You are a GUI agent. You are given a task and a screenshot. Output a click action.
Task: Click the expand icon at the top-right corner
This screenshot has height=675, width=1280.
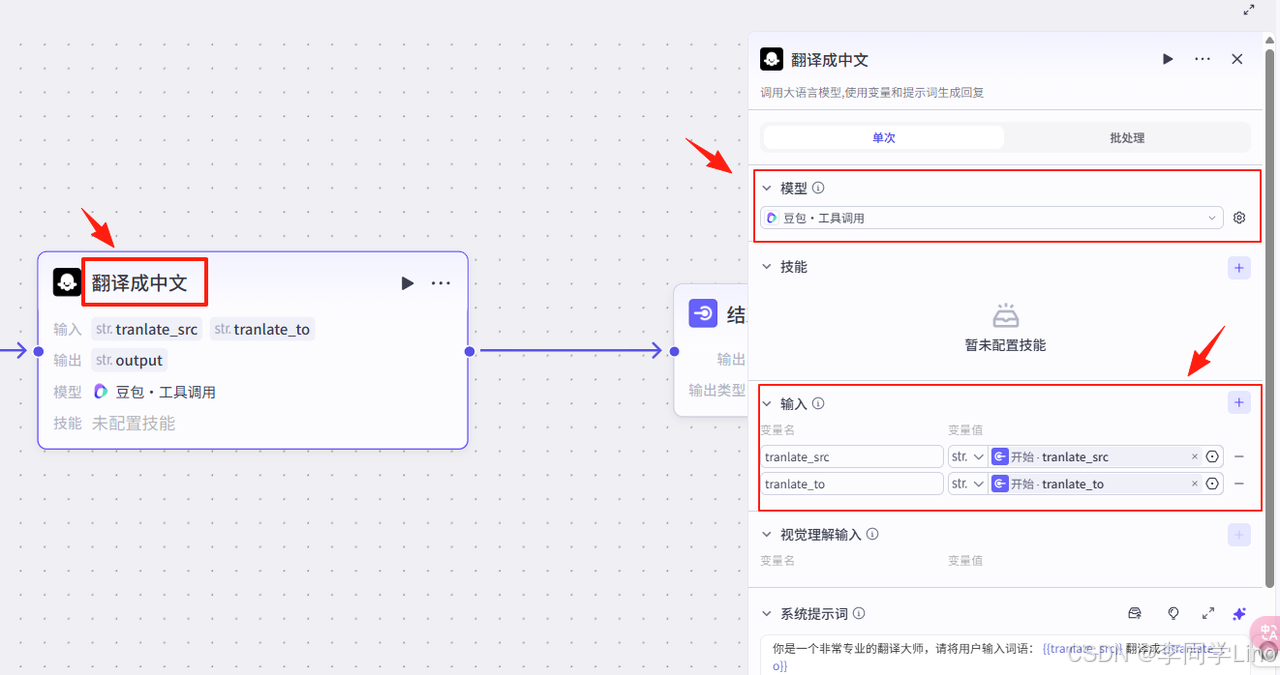click(1249, 9)
